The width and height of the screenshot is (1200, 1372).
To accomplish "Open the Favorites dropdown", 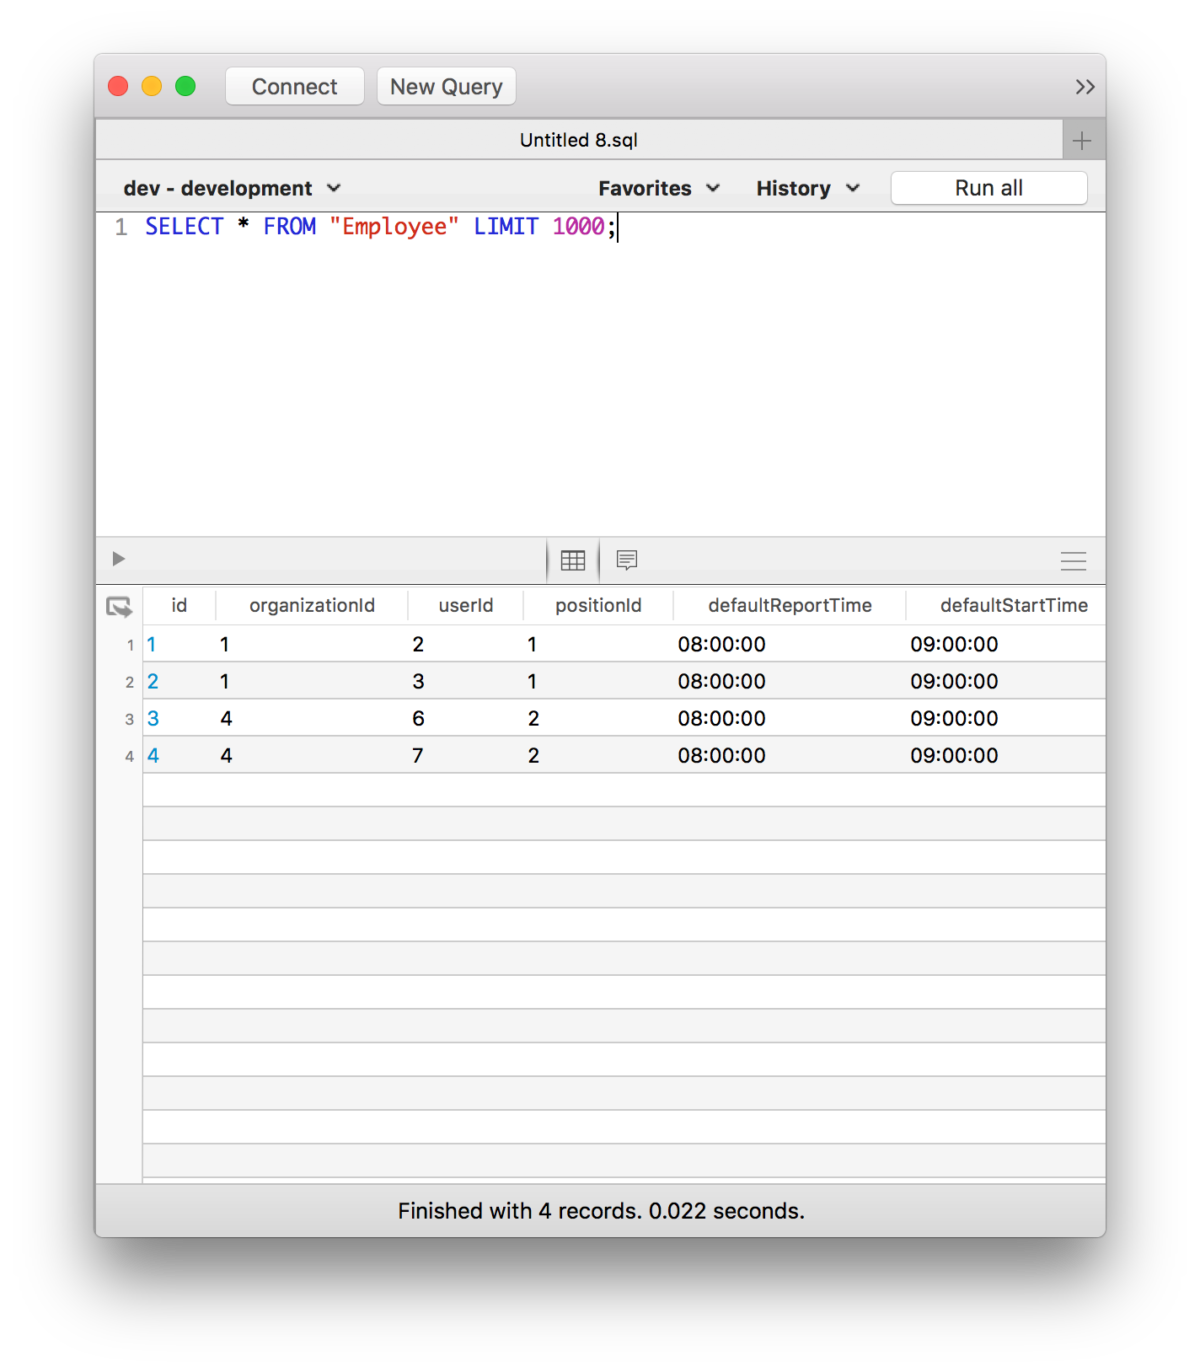I will [x=657, y=187].
